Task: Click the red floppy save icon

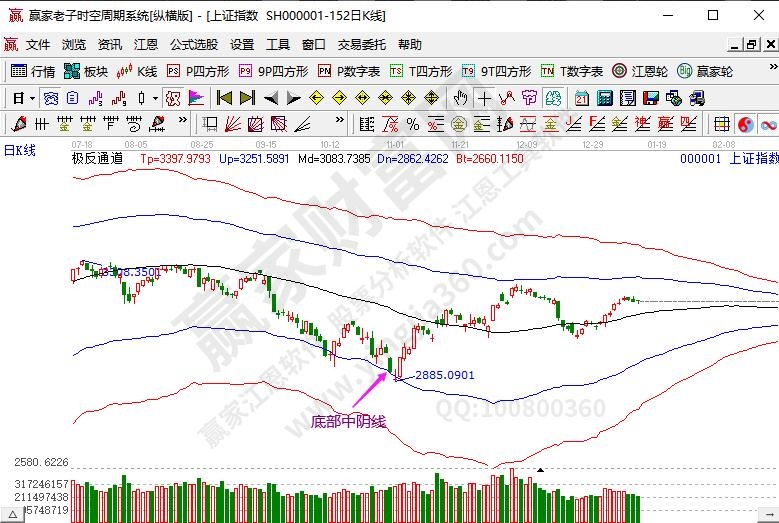Action: tap(650, 98)
